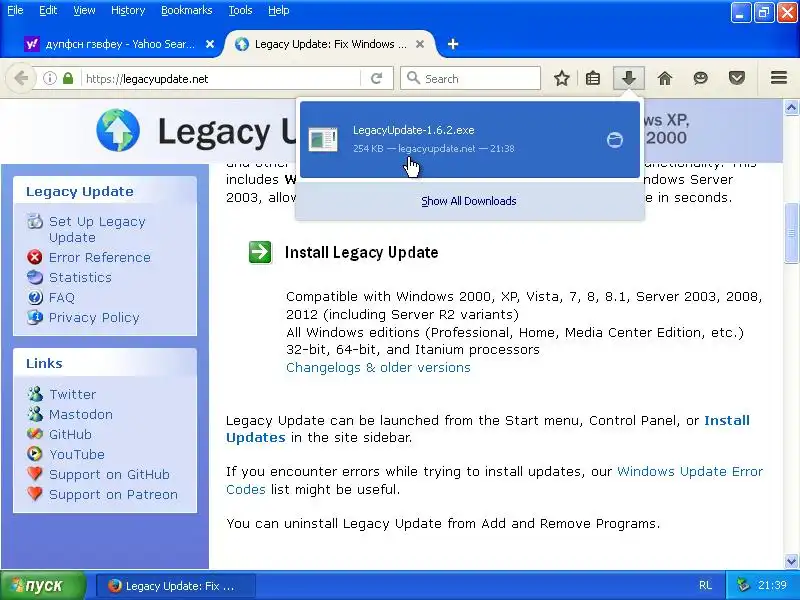Go to Statistics sidebar link
Screen dimensions: 800x600
coord(80,277)
